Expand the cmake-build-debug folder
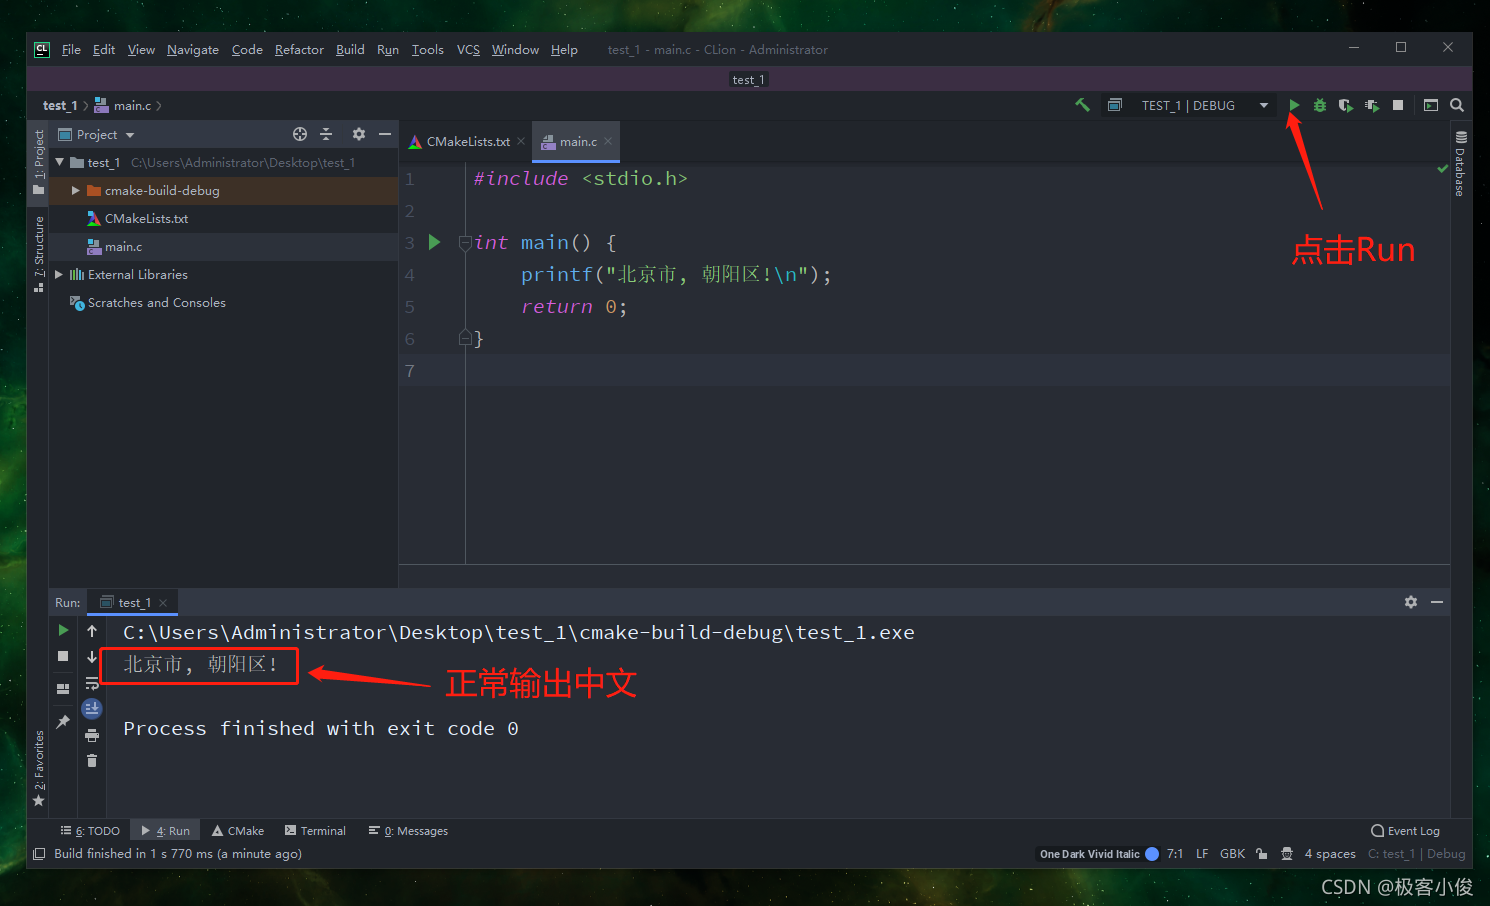The height and width of the screenshot is (906, 1490). (75, 190)
